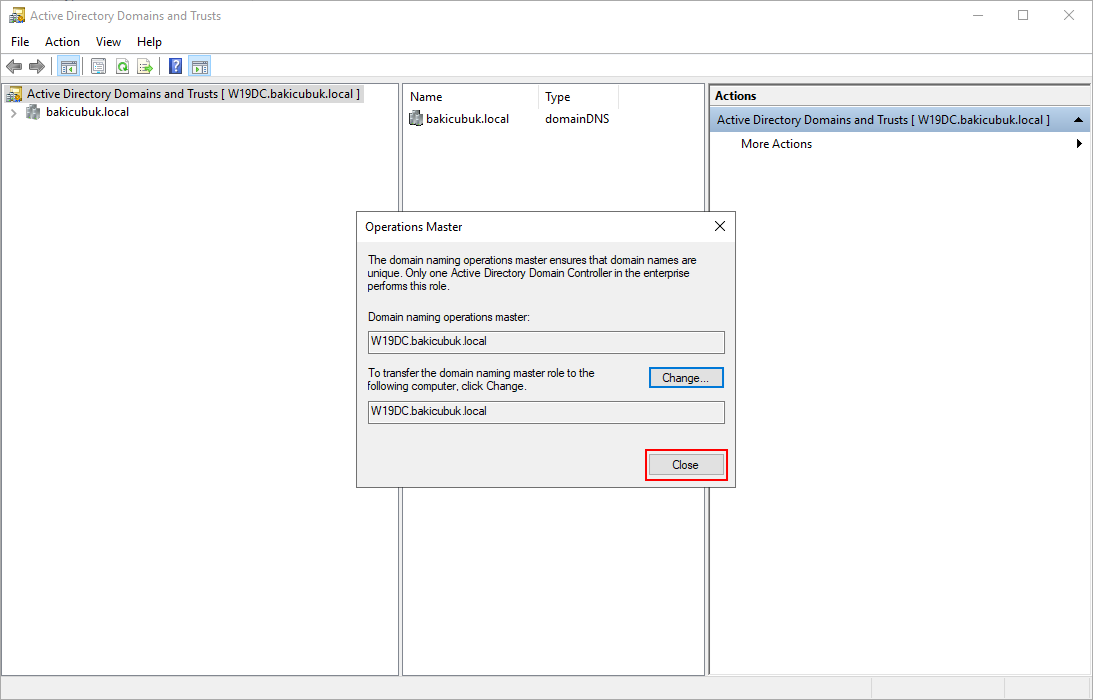Image resolution: width=1093 pixels, height=700 pixels.
Task: Collapse the Actions section header arrow
Action: [1078, 120]
